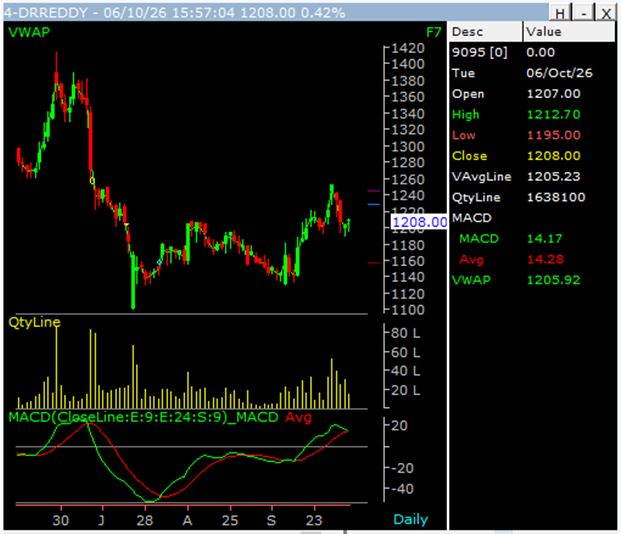Click the white MACD section header row
Viewport: 621px width, 534px height.
point(472,218)
